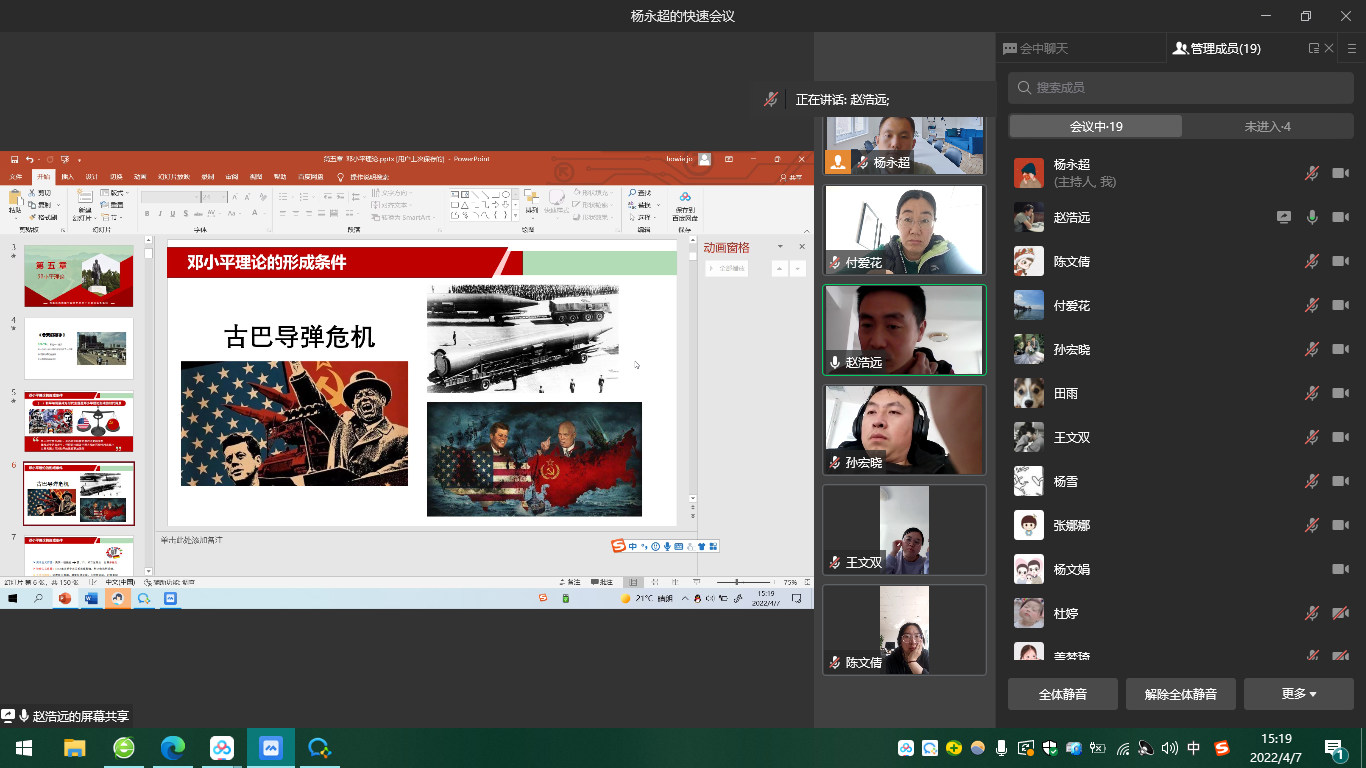Open the network icon in system tray

(1123, 748)
